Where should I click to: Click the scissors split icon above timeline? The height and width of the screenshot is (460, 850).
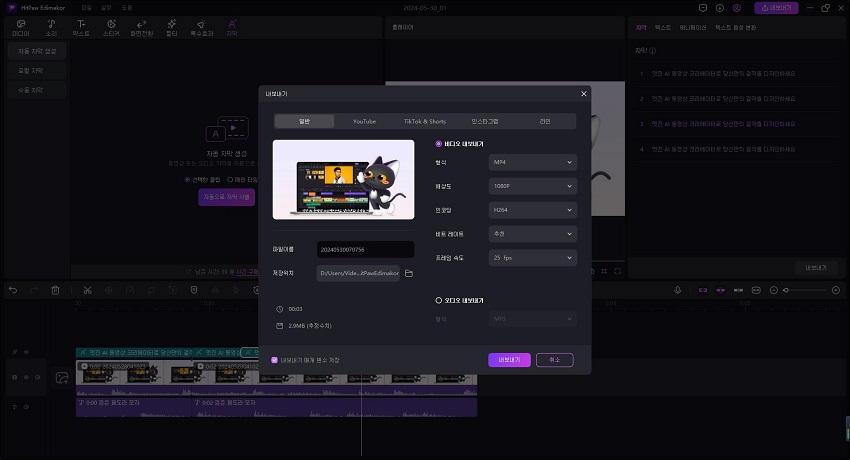pos(88,290)
